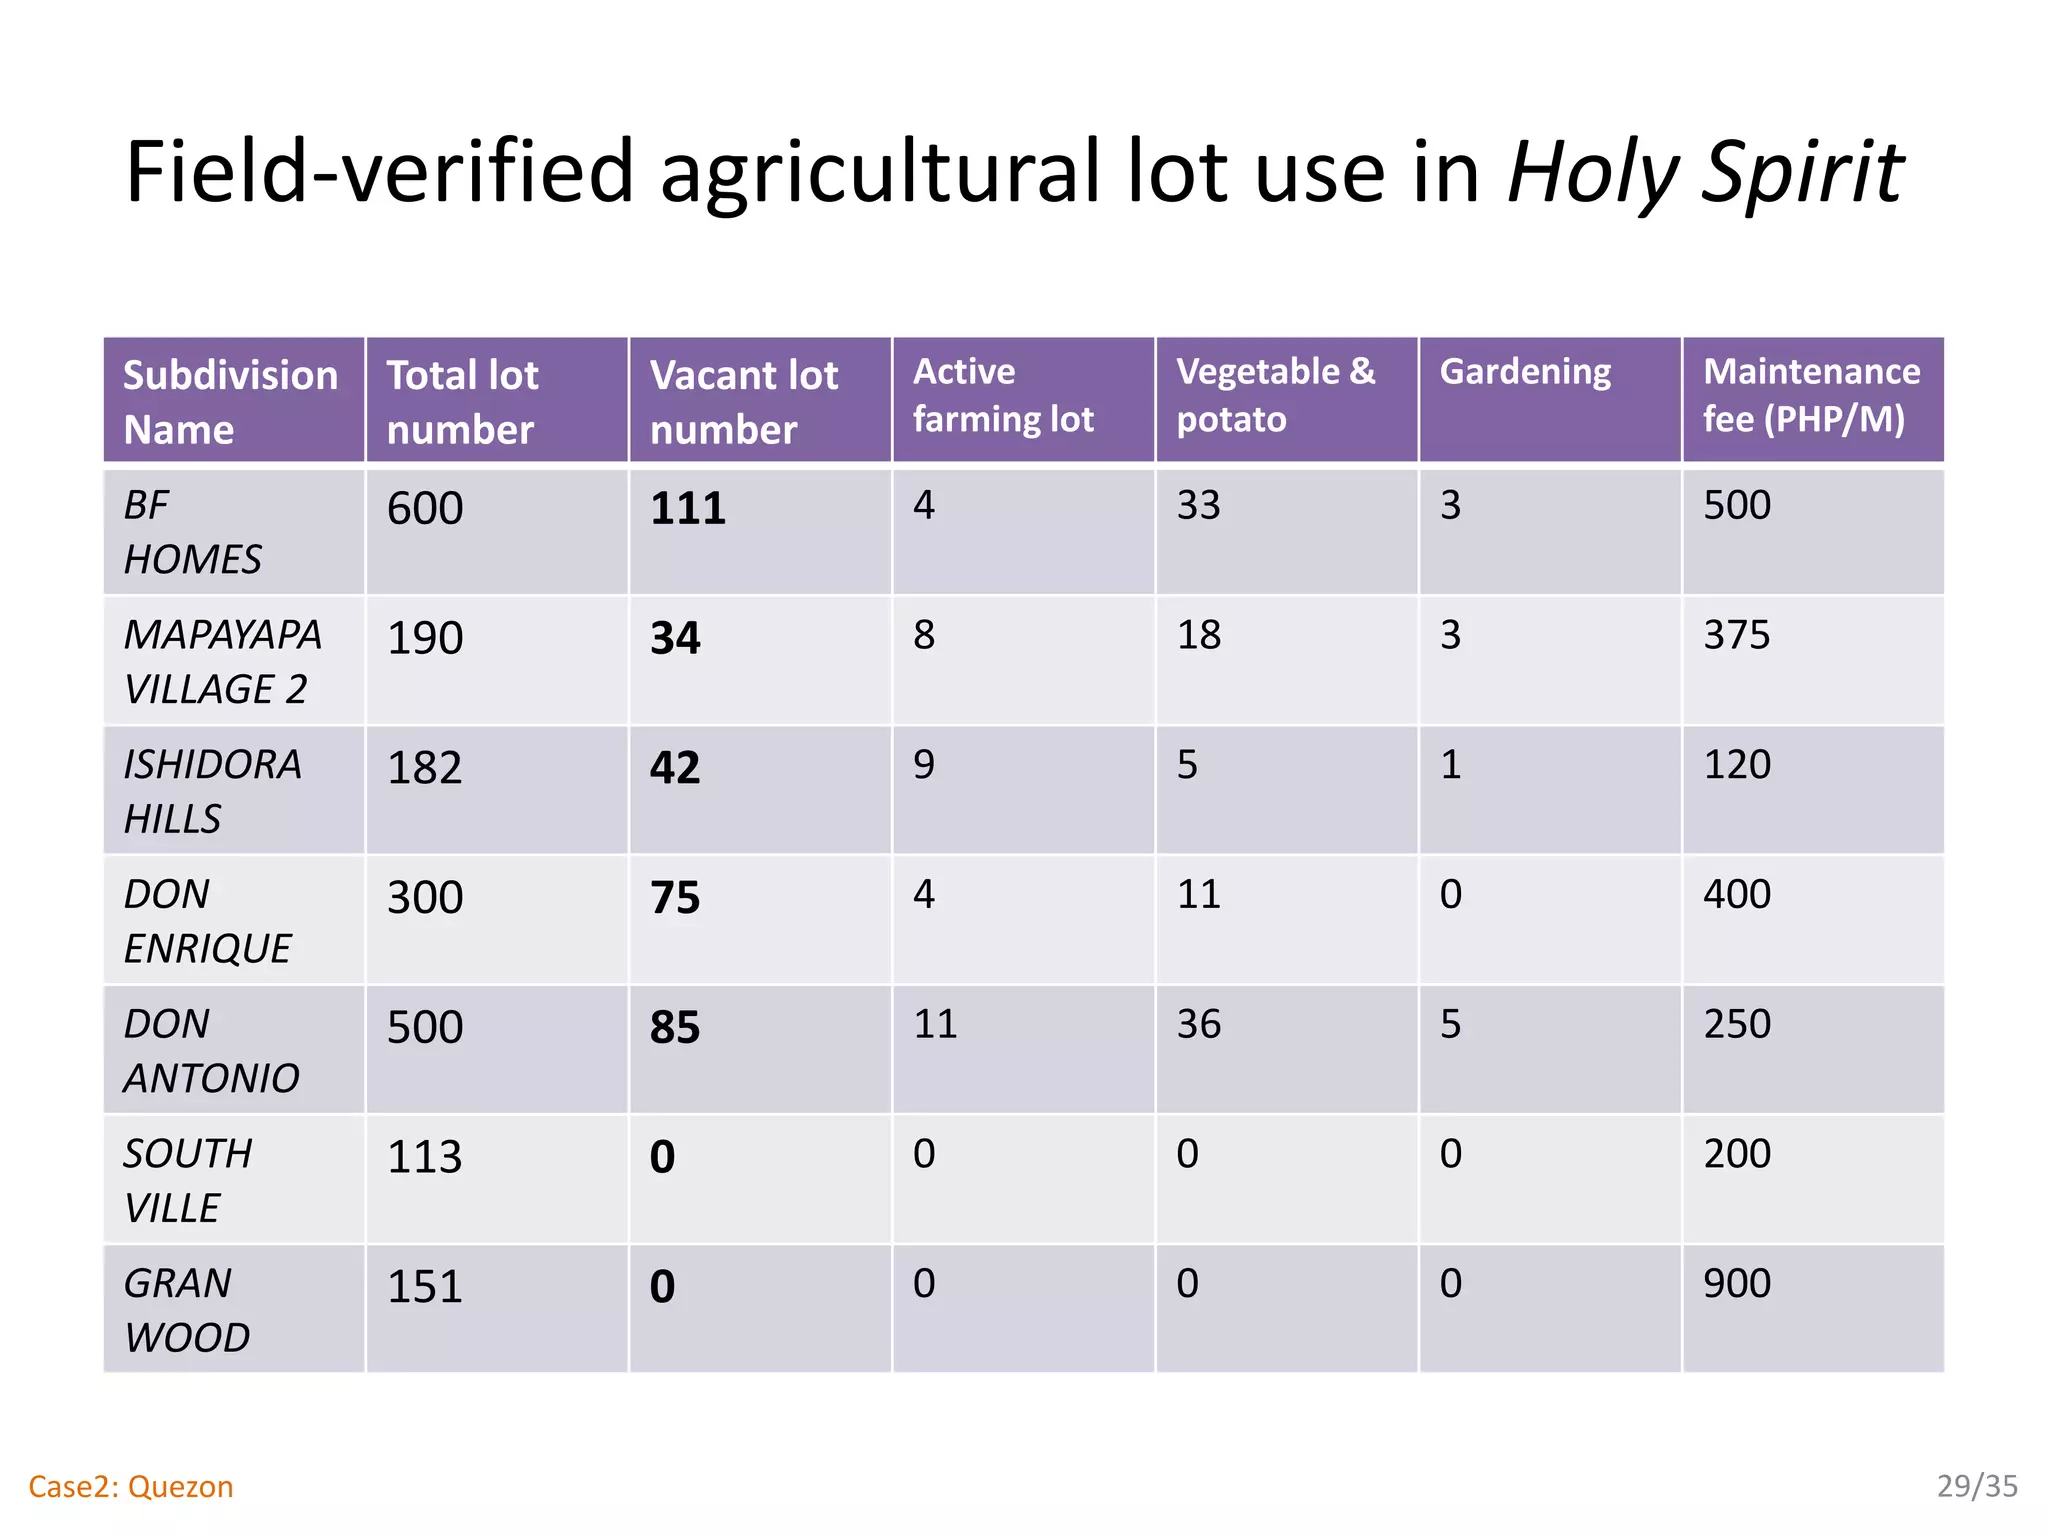Select the 'Subdivision Name' column header

point(231,401)
